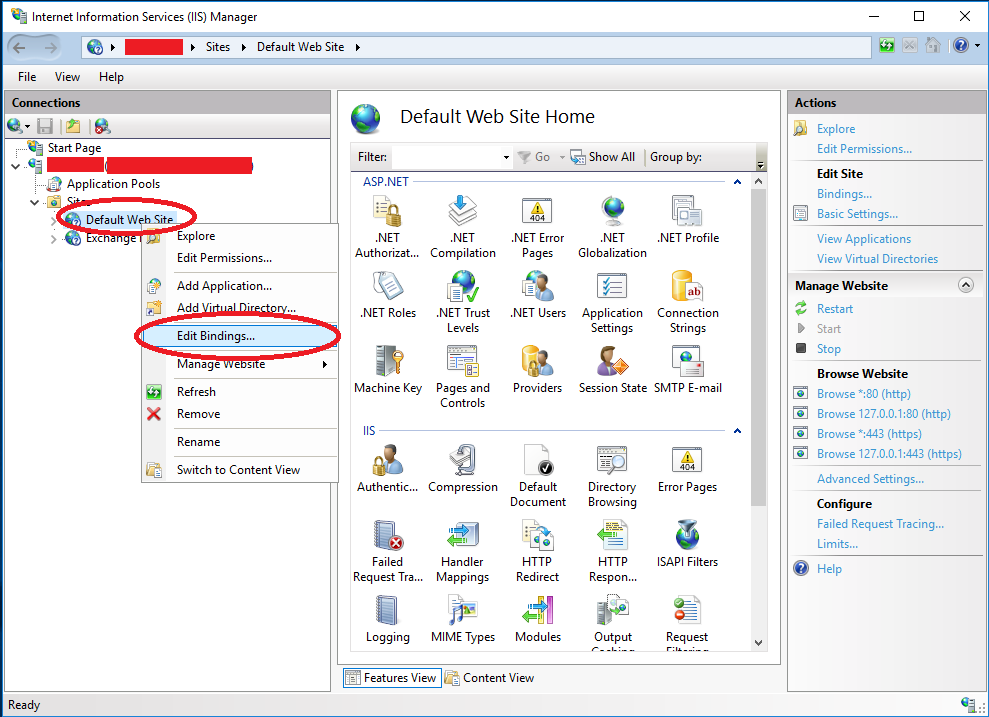This screenshot has height=717, width=989.
Task: Collapse the Sites tree node
Action: click(35, 202)
